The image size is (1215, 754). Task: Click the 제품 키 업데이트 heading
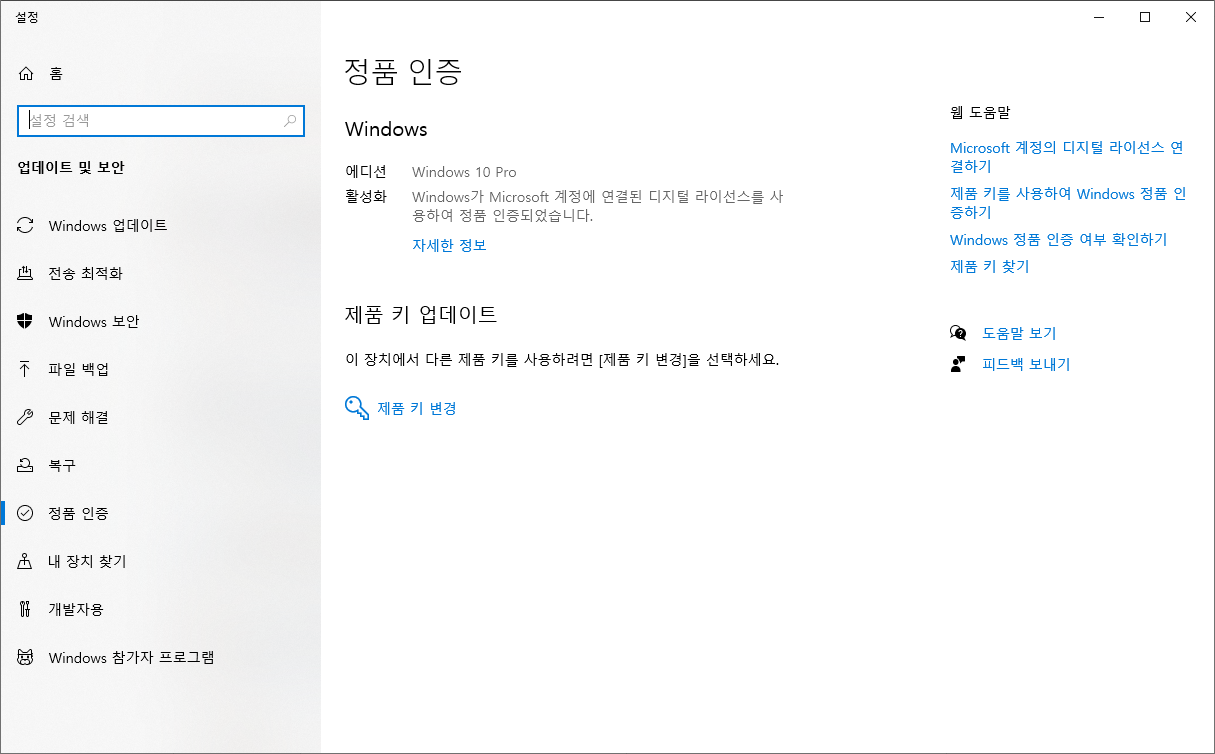pos(421,314)
